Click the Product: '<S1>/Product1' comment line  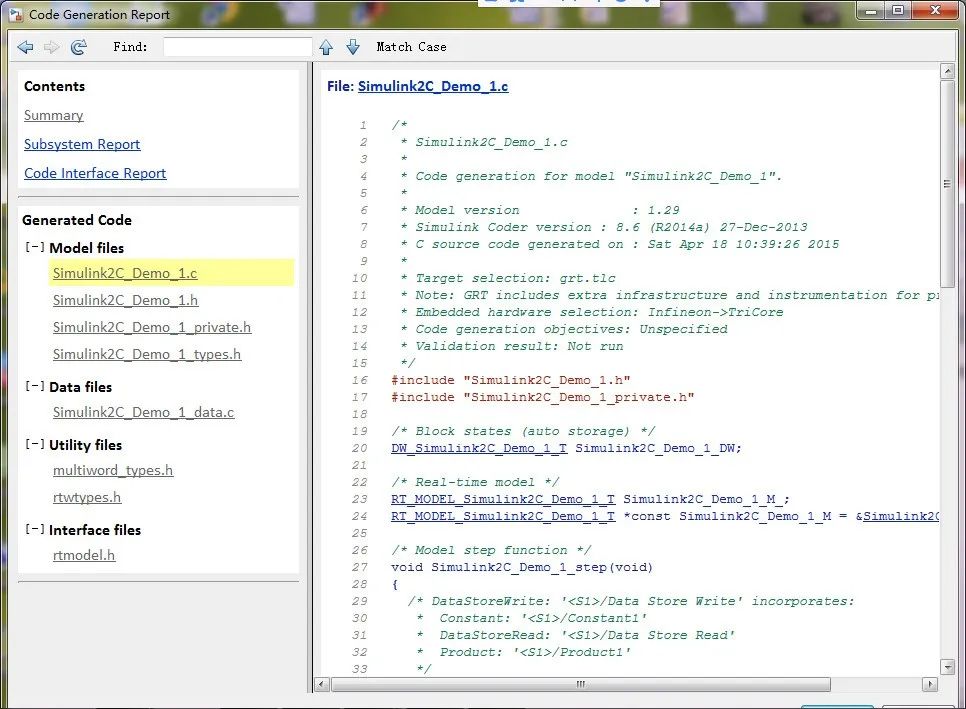tap(524, 652)
